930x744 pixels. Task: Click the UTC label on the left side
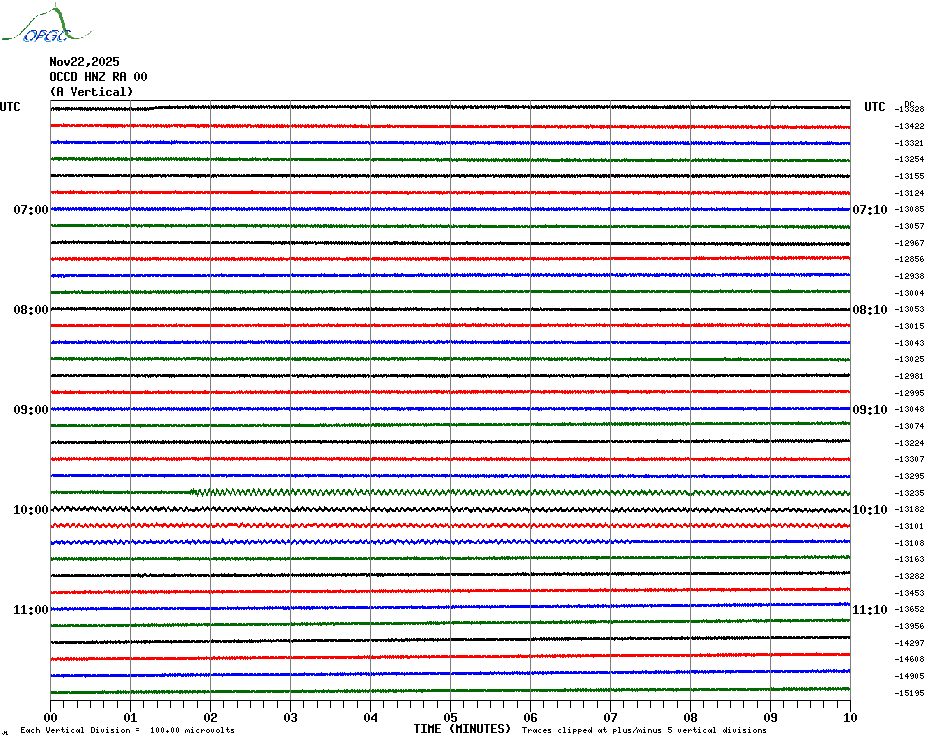pos(10,107)
